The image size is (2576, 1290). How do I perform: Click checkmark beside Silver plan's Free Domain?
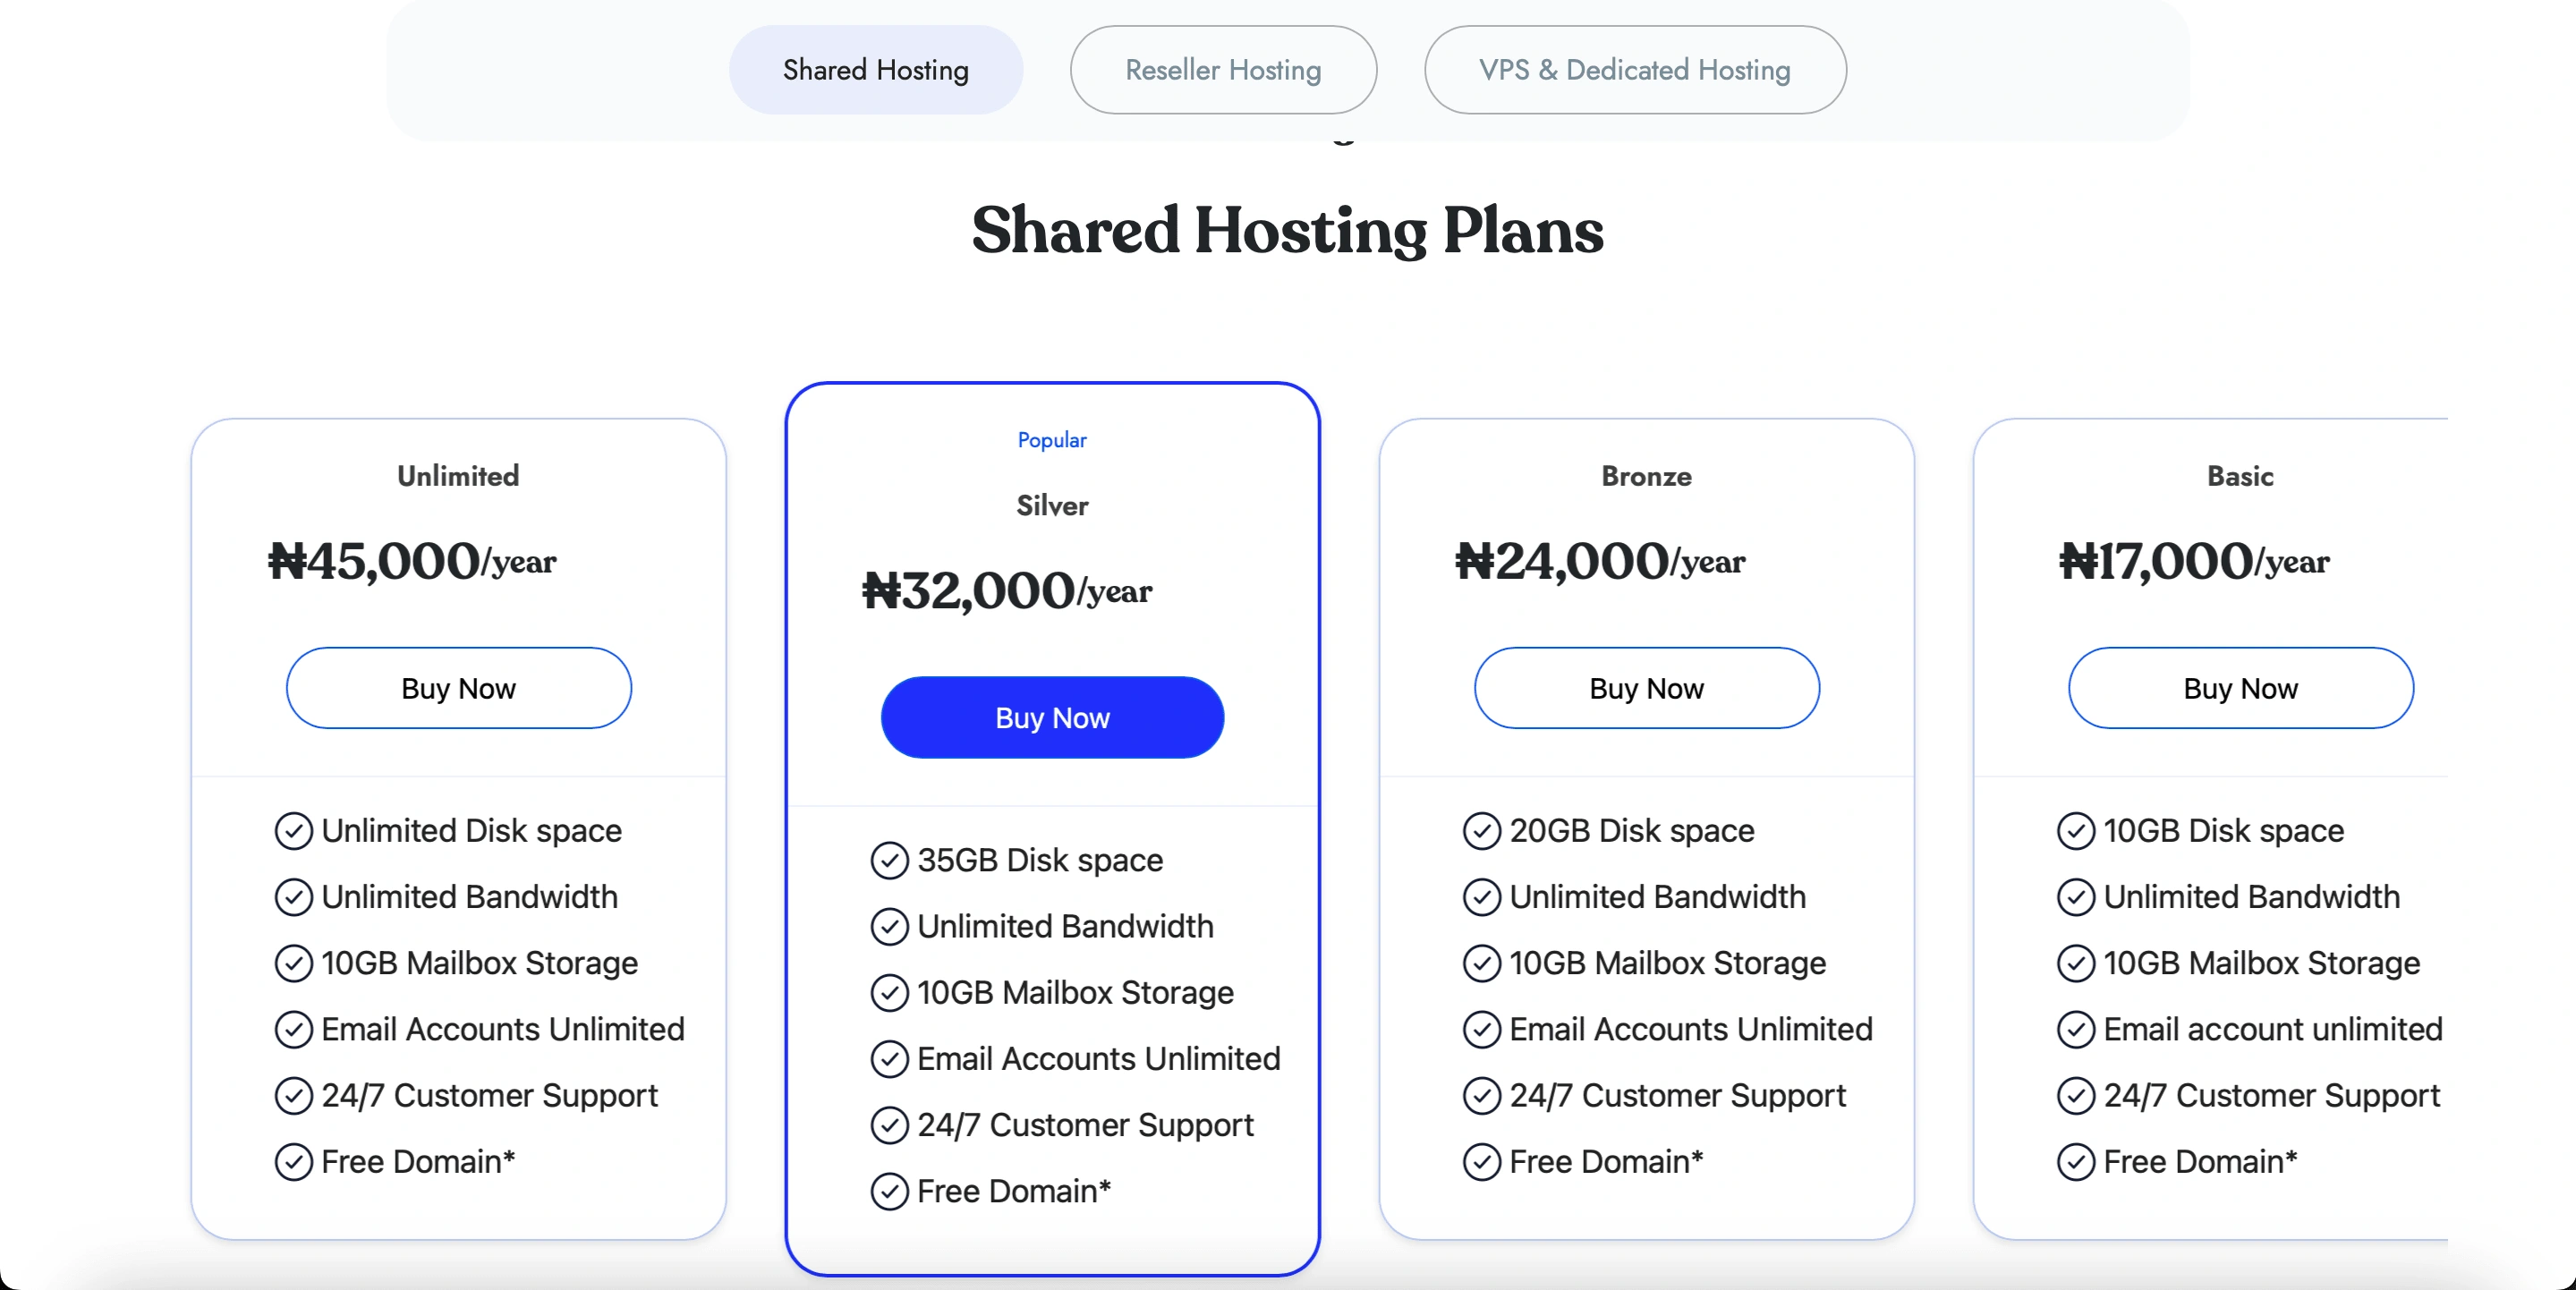click(x=889, y=1191)
